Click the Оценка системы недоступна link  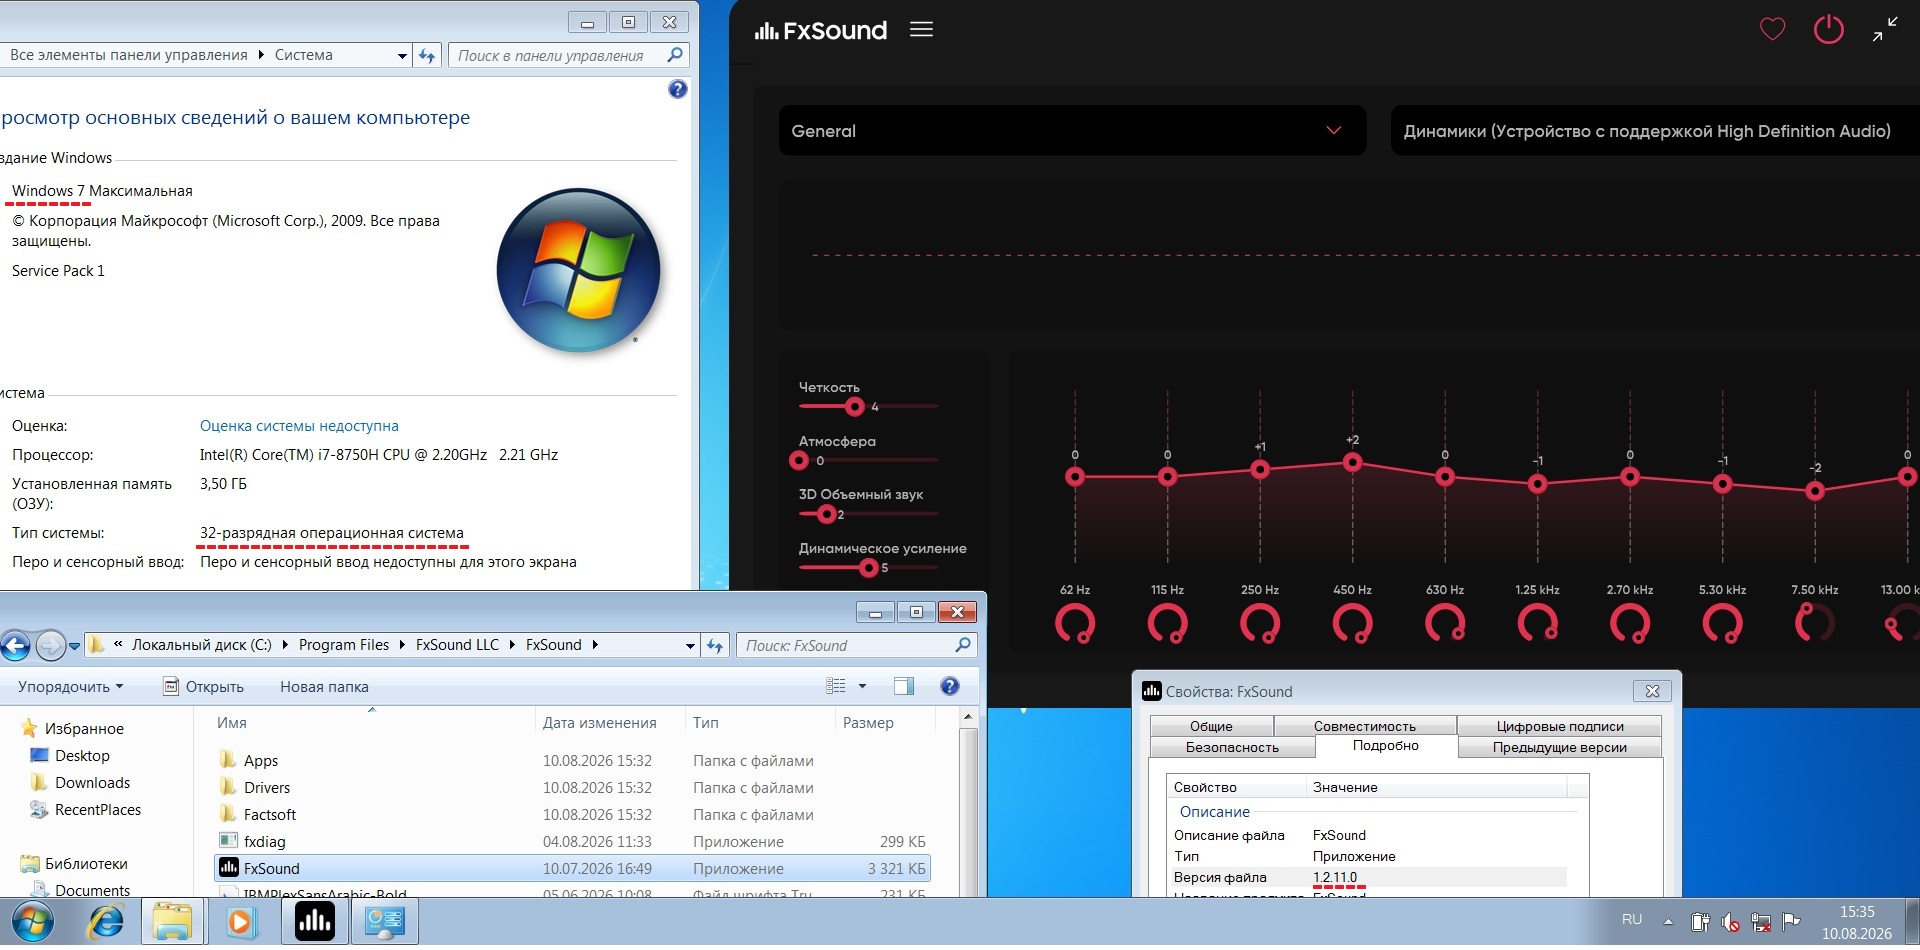pyautogui.click(x=299, y=426)
